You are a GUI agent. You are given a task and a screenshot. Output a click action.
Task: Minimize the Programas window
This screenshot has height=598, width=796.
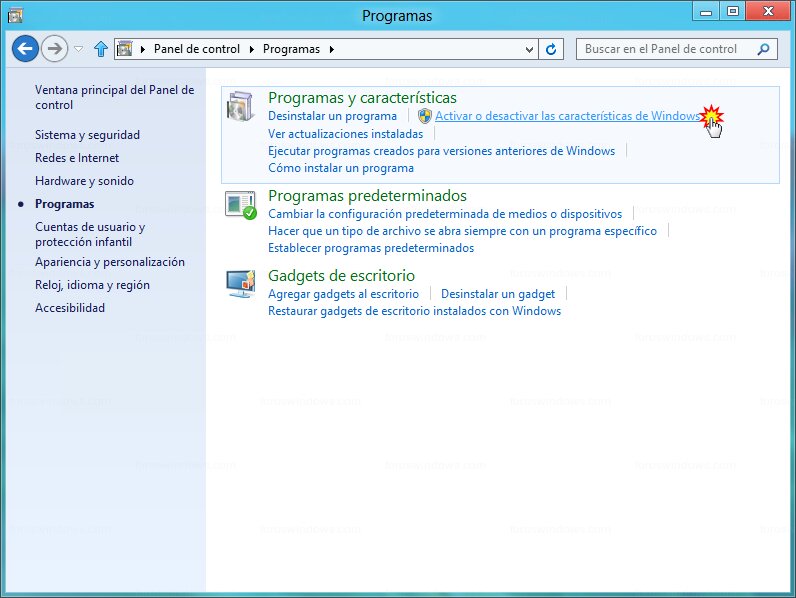tap(706, 12)
